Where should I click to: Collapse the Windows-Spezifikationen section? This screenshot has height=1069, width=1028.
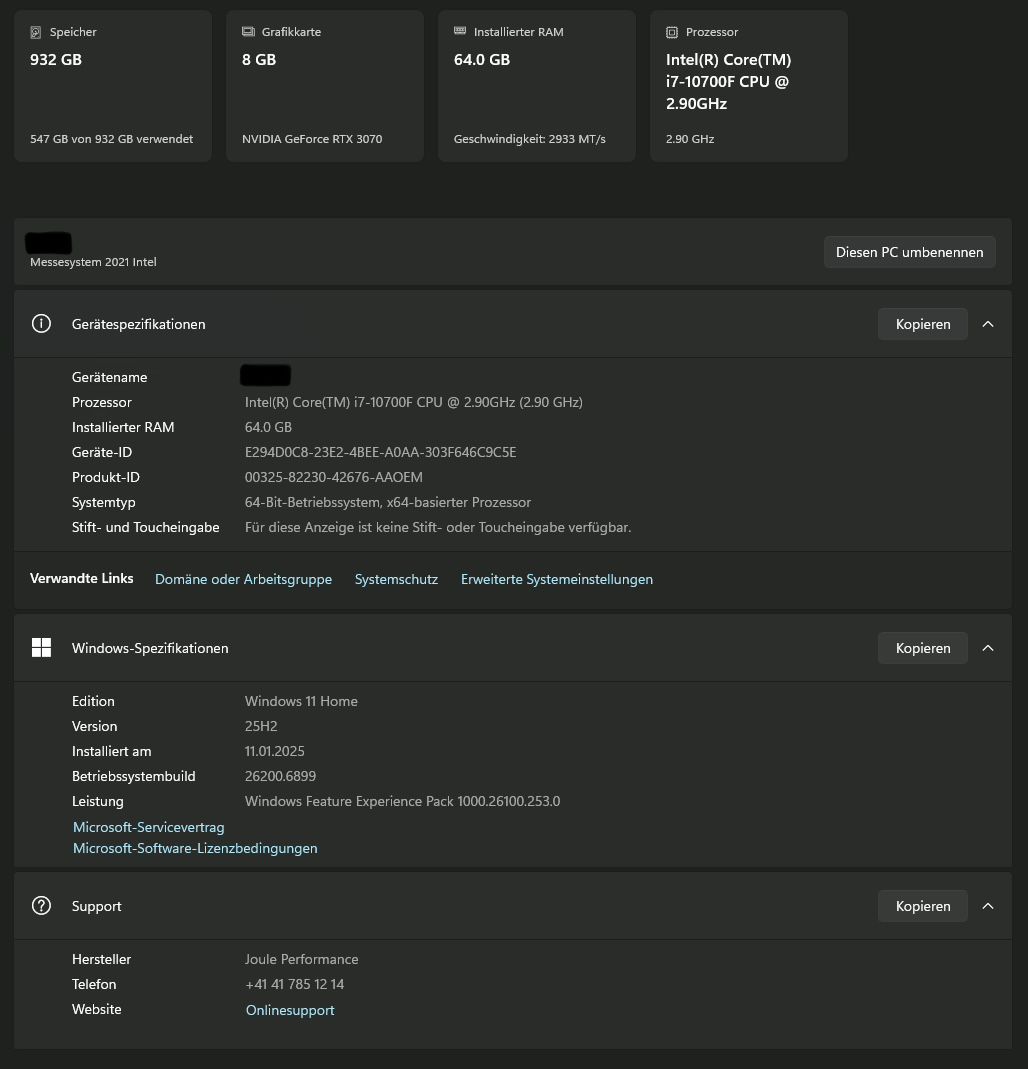[988, 648]
